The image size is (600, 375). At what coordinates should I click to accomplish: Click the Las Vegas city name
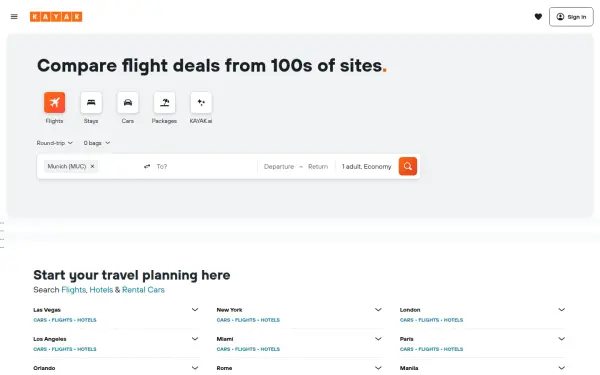pyautogui.click(x=47, y=310)
